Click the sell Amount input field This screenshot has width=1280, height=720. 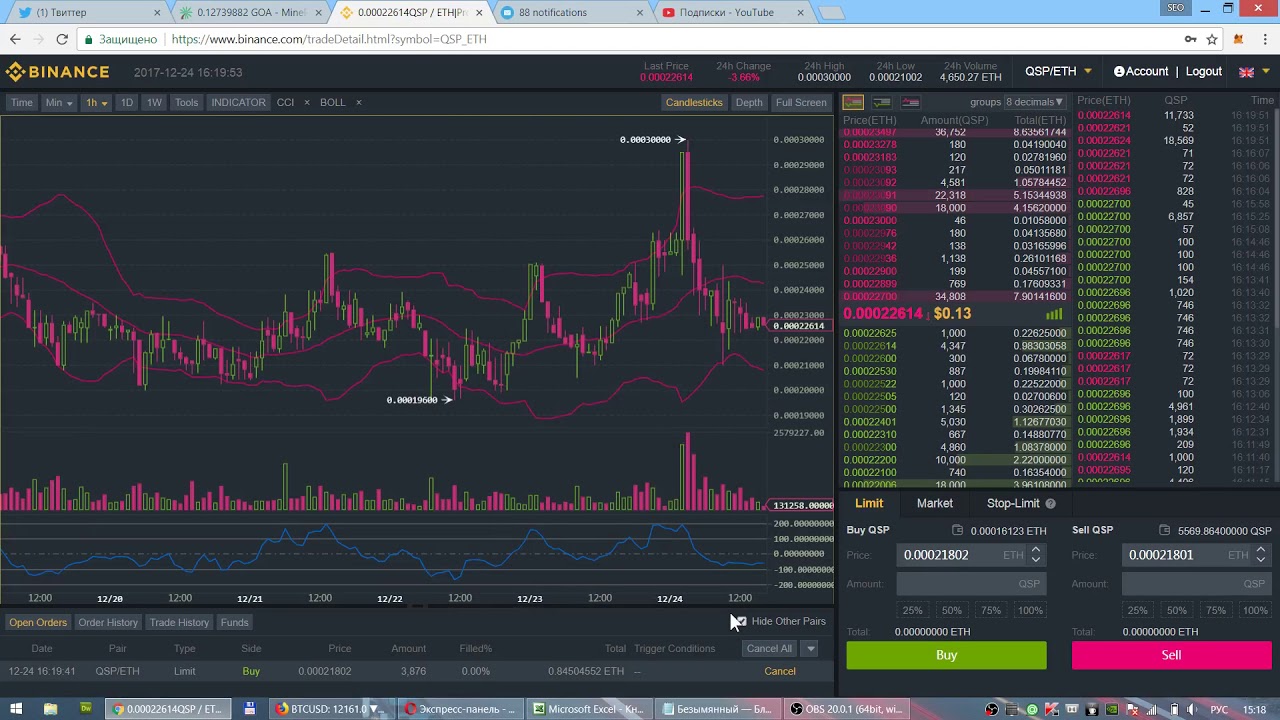(1197, 583)
